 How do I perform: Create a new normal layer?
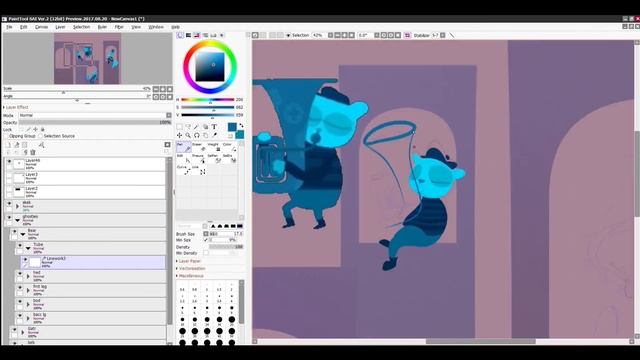(x=8, y=145)
